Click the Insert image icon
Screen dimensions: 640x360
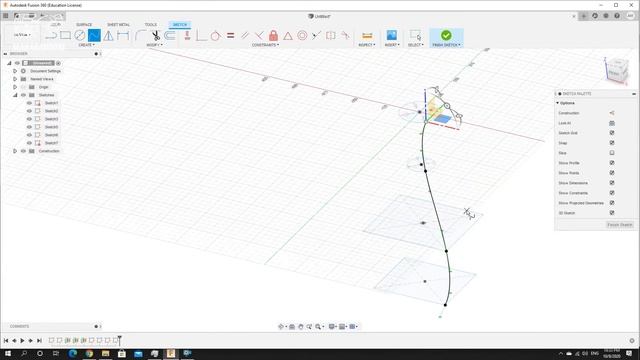coord(391,35)
